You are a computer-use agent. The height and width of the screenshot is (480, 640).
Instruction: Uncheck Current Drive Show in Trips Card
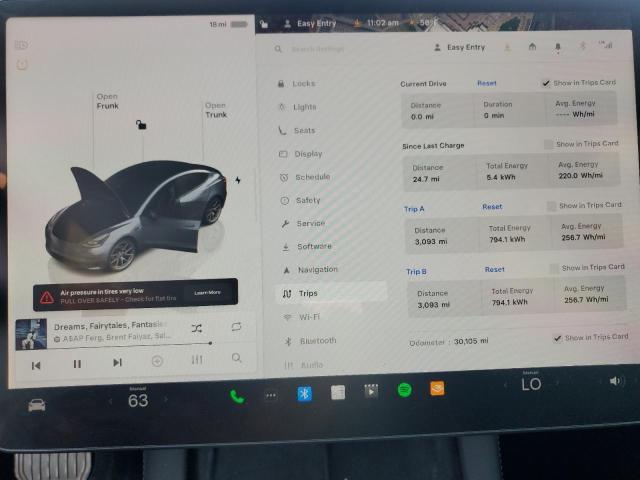tap(546, 83)
